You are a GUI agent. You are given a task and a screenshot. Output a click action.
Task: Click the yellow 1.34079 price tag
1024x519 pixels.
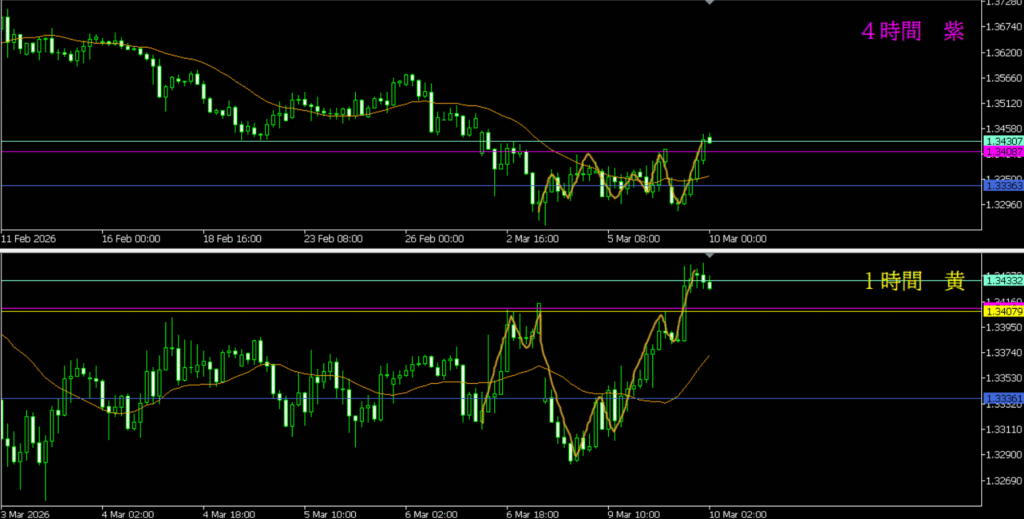tap(1003, 311)
